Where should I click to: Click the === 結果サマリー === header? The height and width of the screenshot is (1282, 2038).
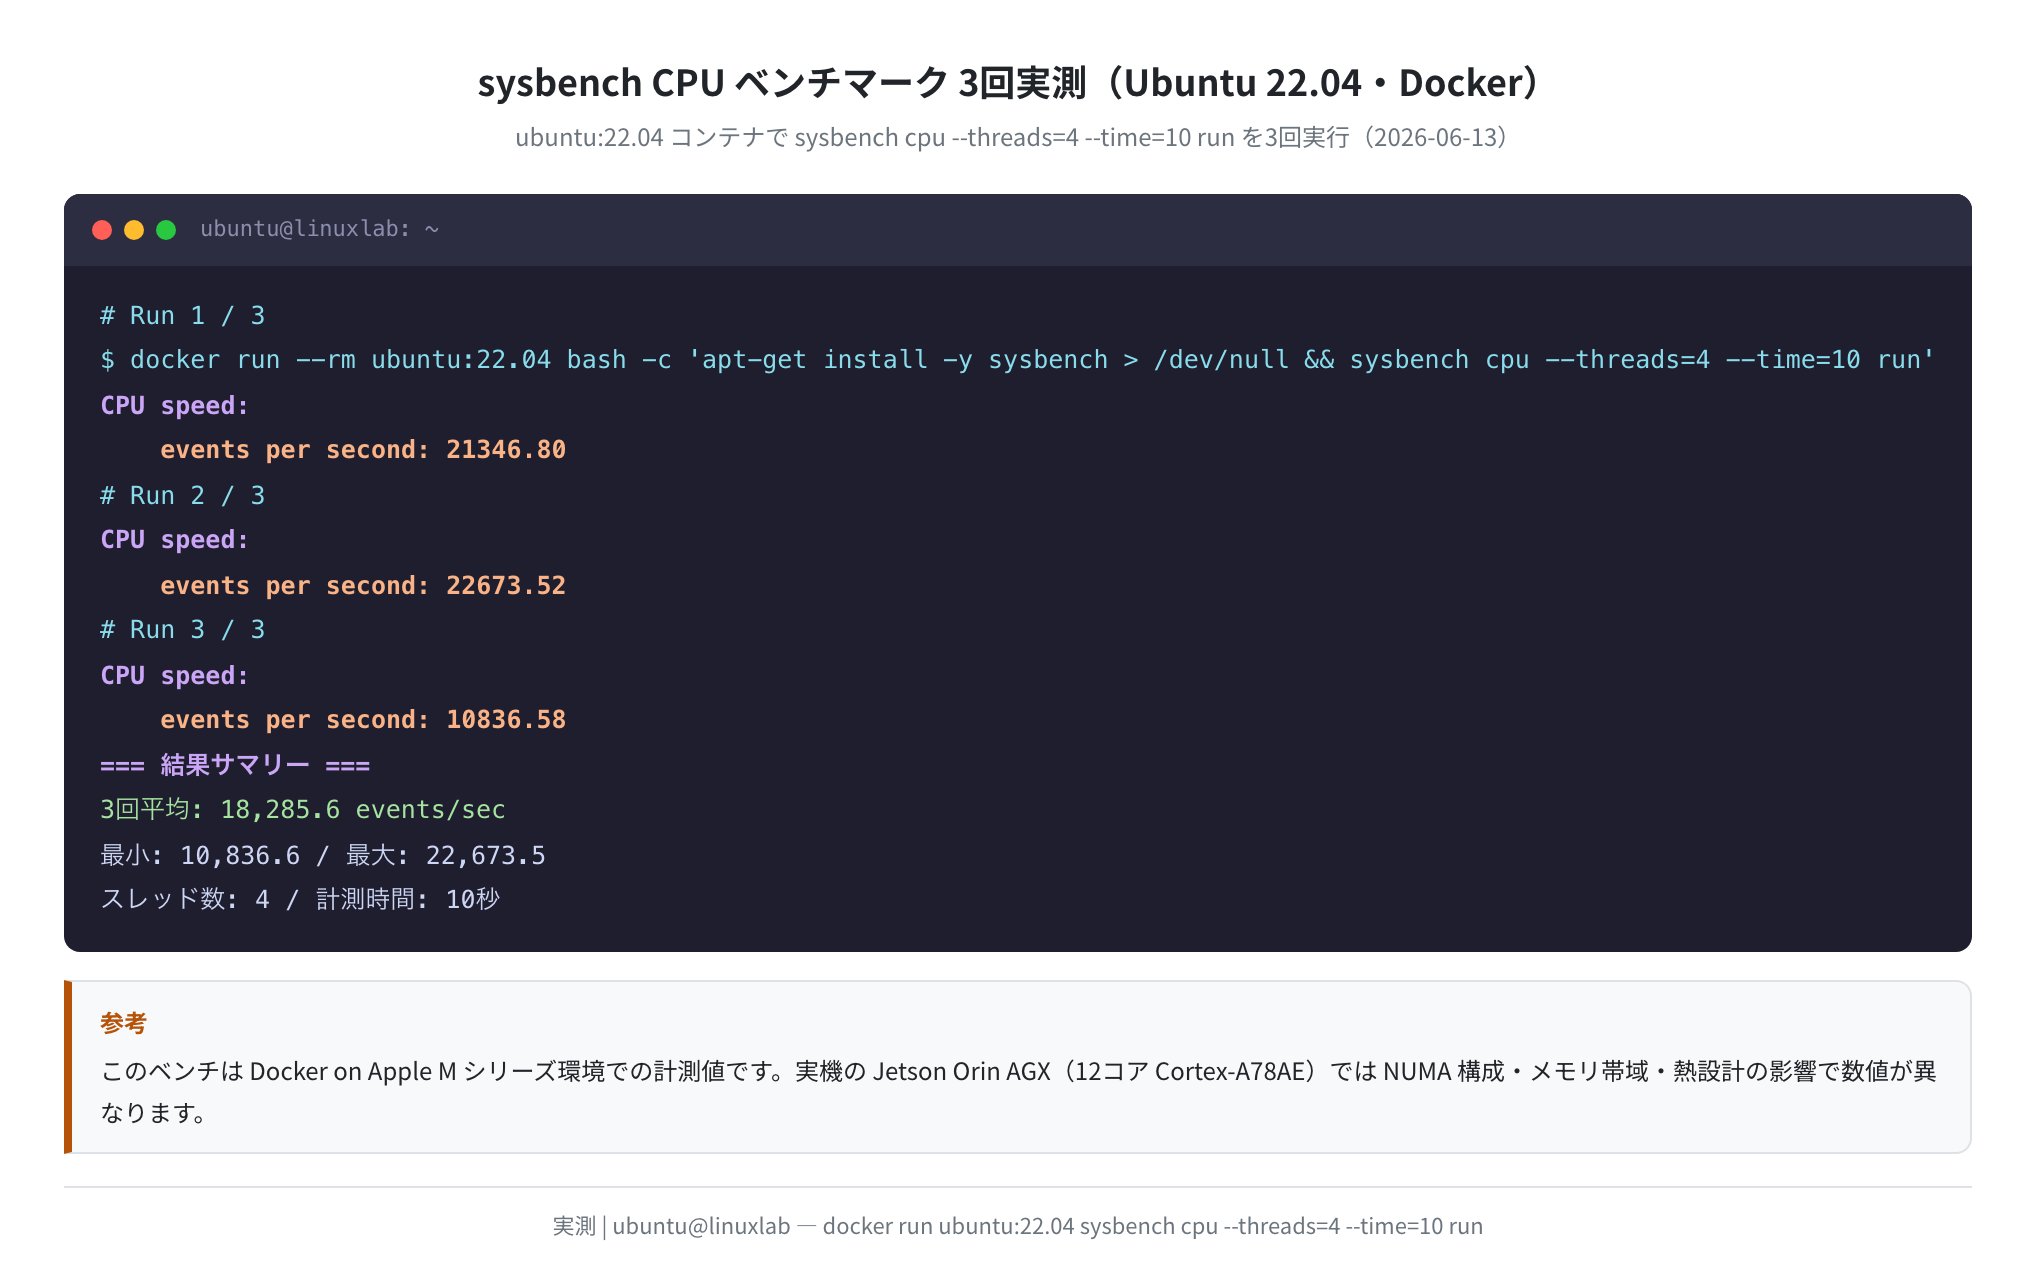pyautogui.click(x=235, y=765)
